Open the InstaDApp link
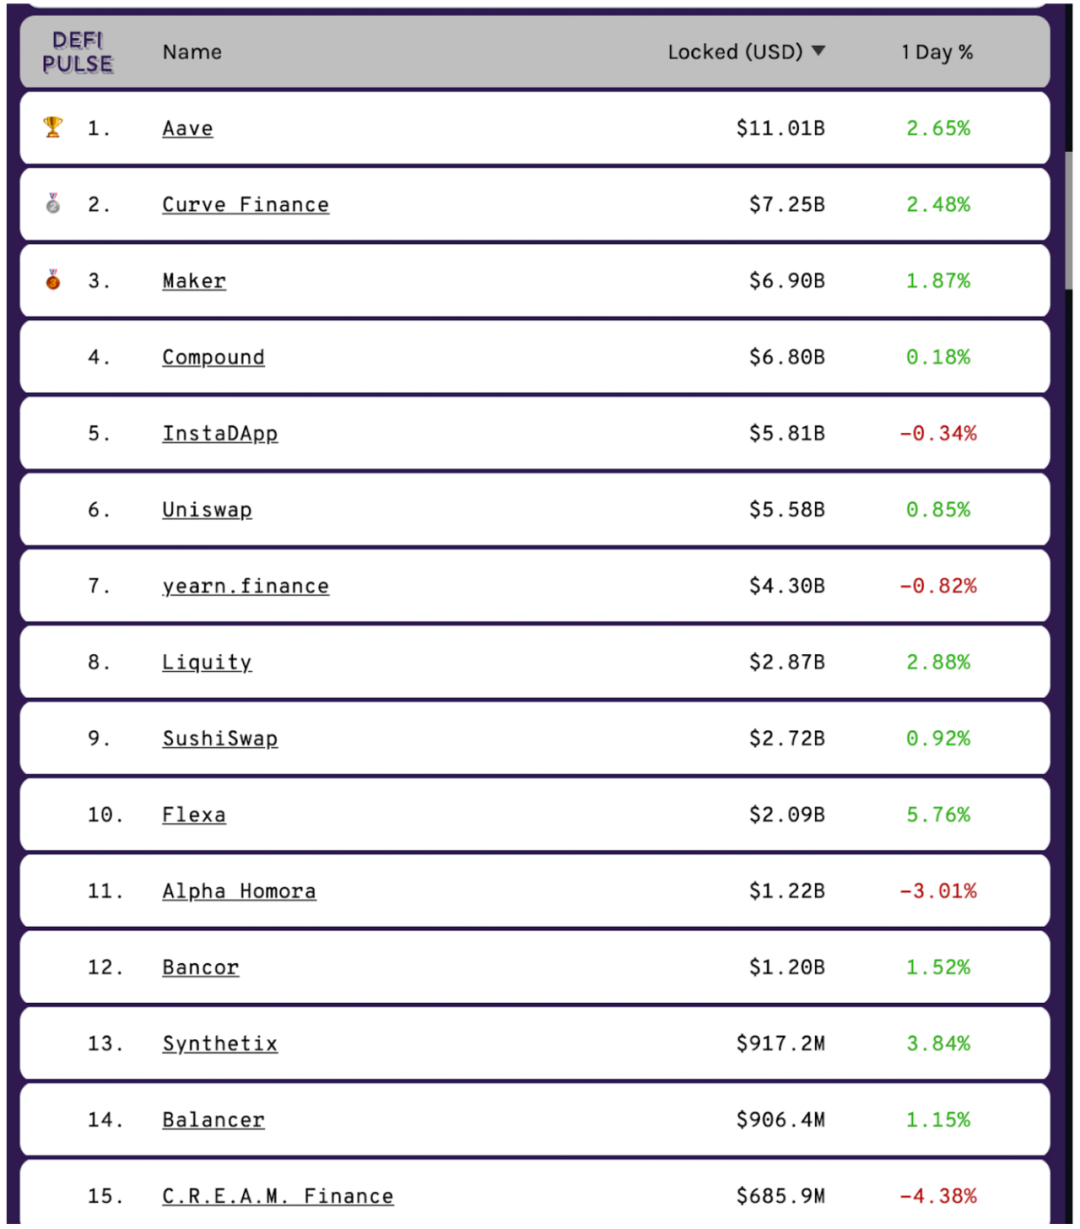This screenshot has height=1229, width=1080. tap(220, 434)
